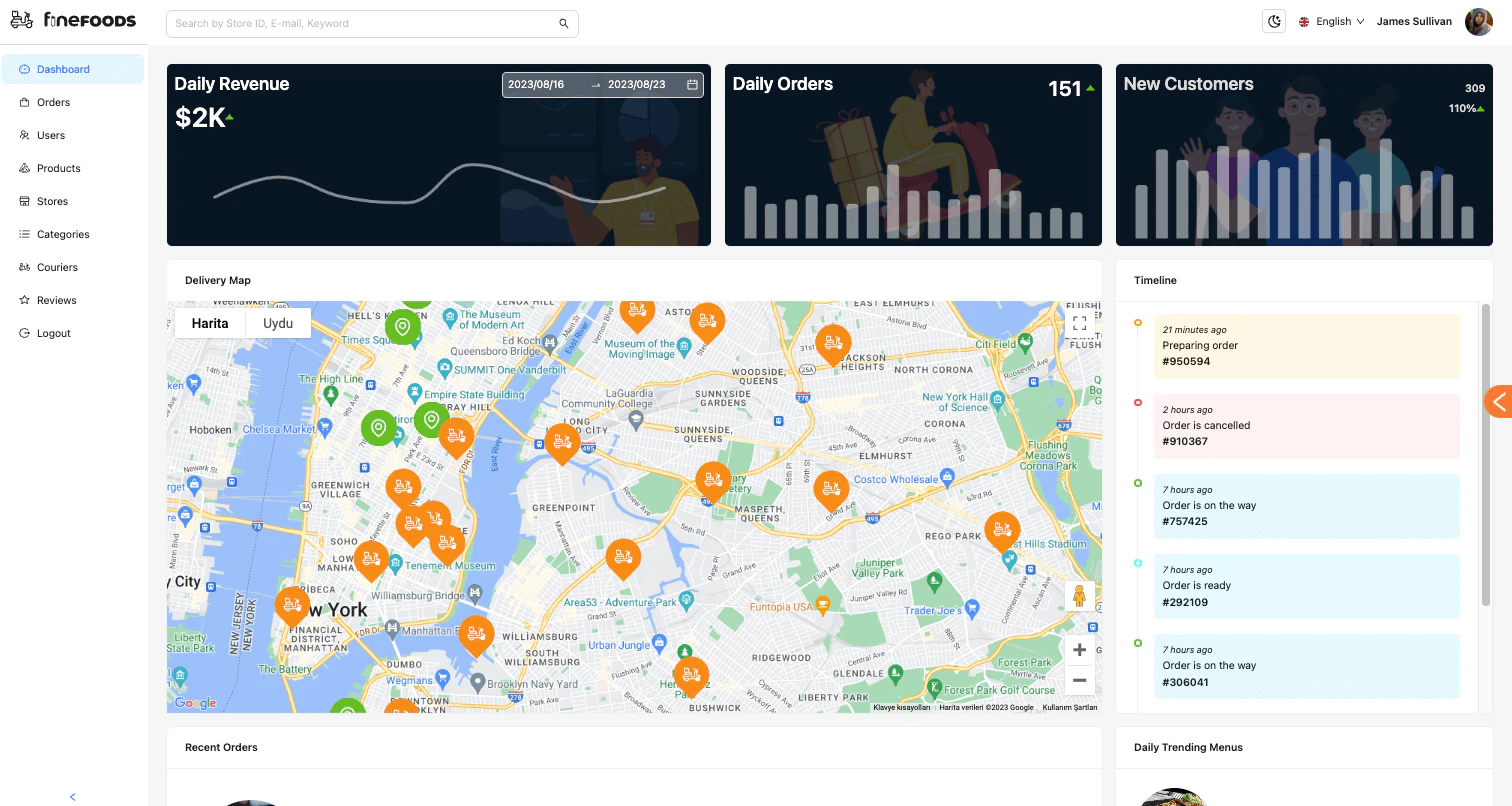Open the date range calendar icon
Image resolution: width=1512 pixels, height=806 pixels.
click(x=692, y=85)
